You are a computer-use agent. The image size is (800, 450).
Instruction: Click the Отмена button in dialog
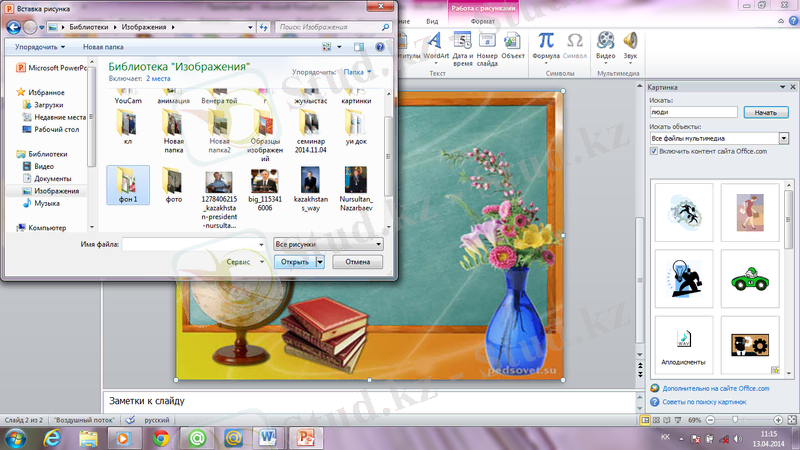click(357, 262)
